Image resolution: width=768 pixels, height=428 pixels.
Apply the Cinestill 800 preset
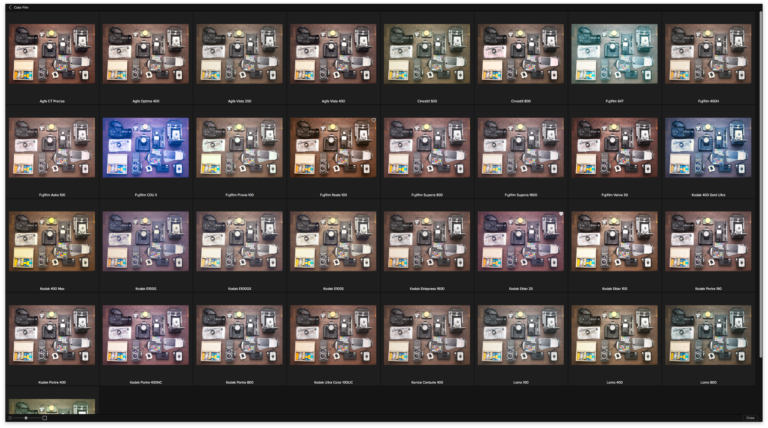pos(521,54)
